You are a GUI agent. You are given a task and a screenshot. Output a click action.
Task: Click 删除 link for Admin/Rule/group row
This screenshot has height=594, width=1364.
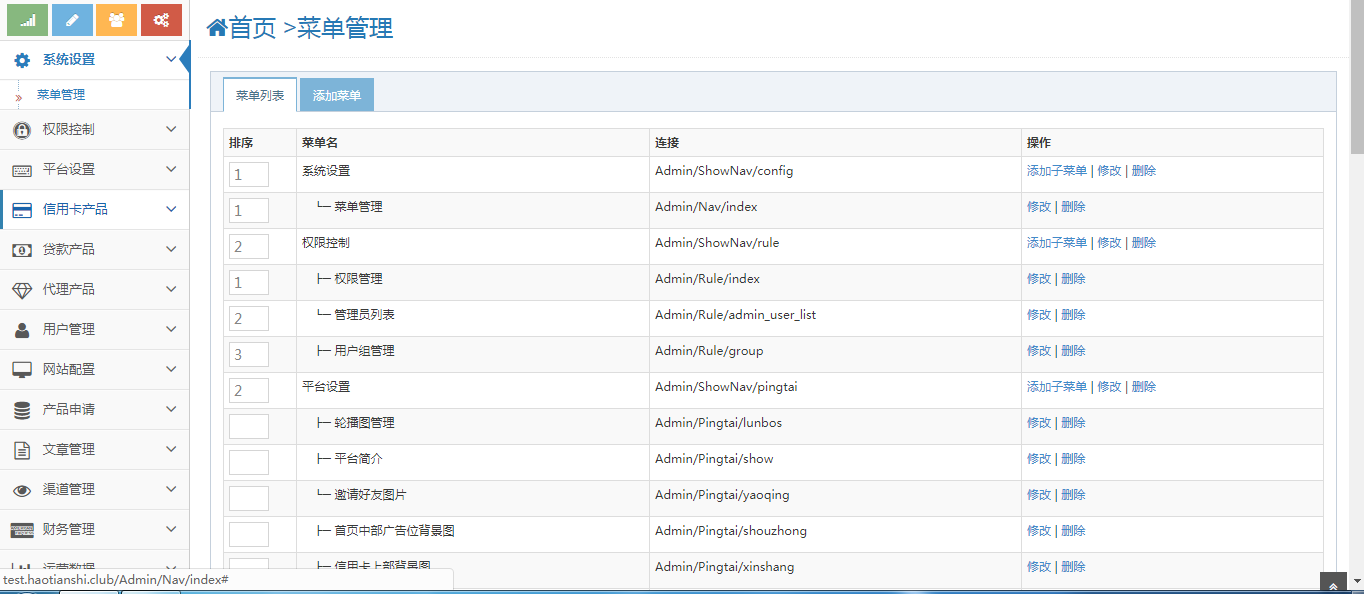[x=1073, y=351]
